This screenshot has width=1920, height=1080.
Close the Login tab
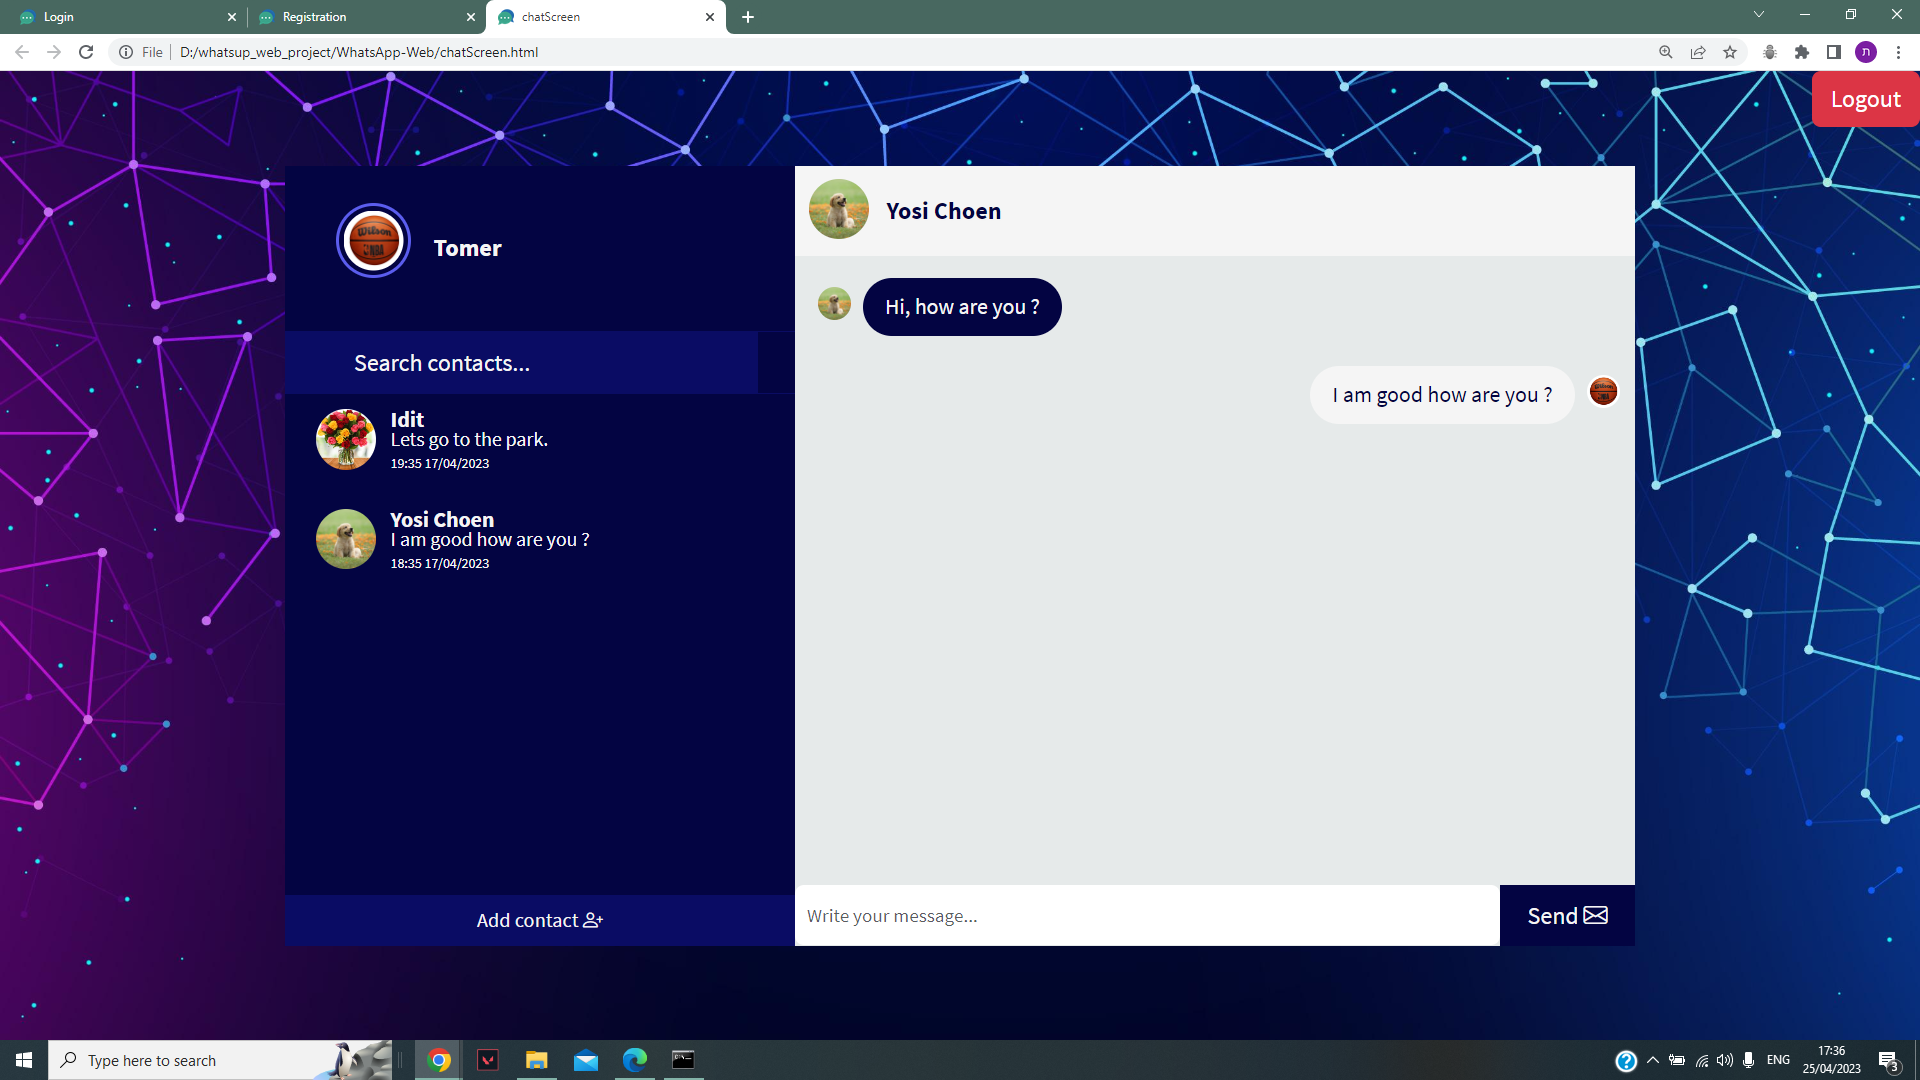pyautogui.click(x=232, y=17)
